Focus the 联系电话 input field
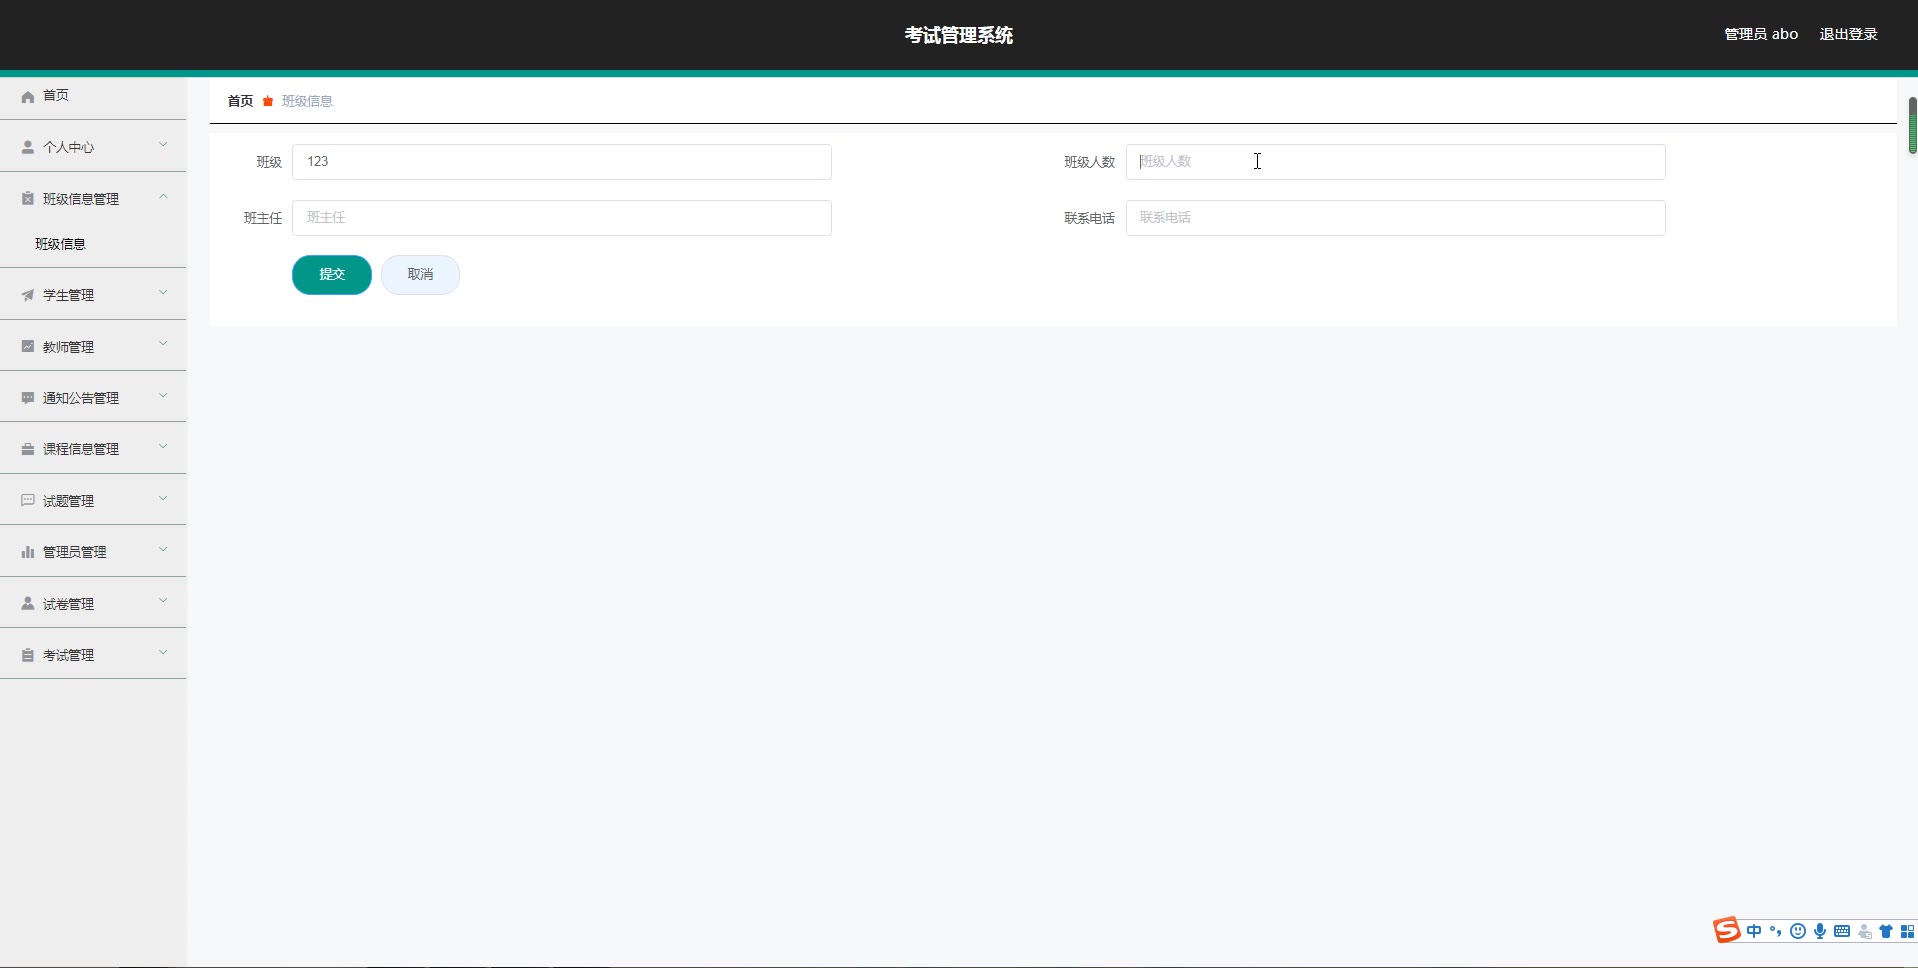 click(1396, 218)
